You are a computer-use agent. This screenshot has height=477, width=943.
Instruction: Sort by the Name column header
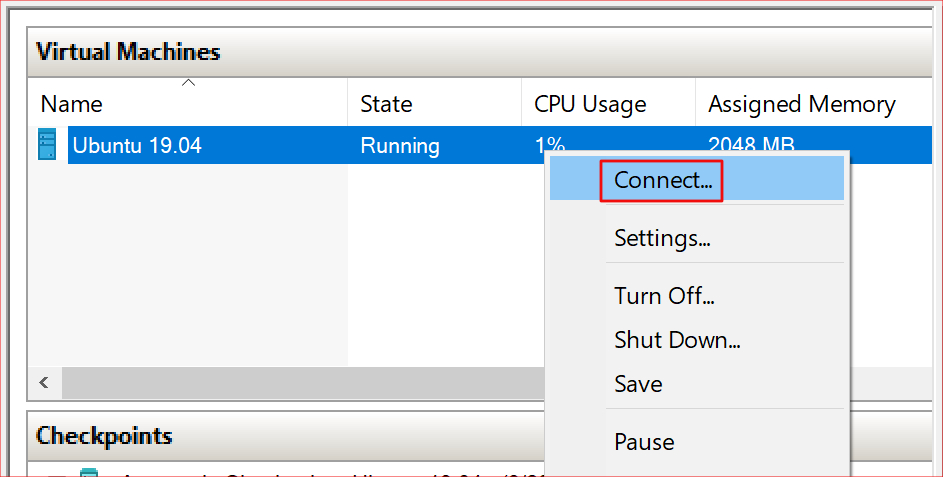coord(72,104)
